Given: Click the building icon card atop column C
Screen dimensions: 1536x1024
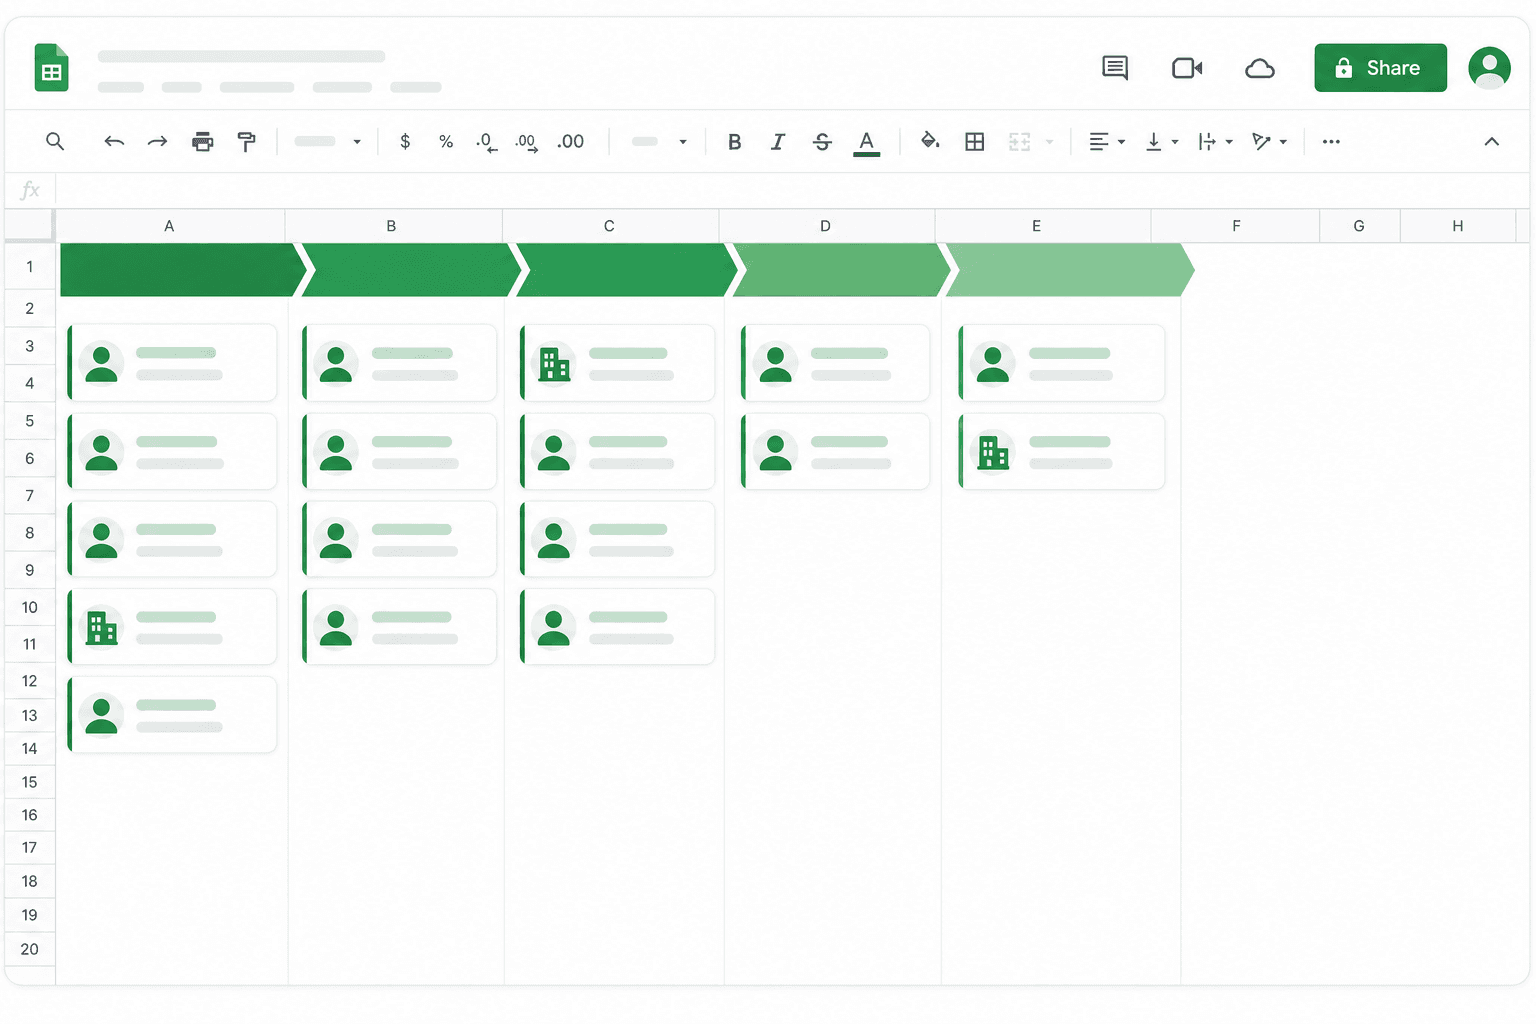Looking at the screenshot, I should pyautogui.click(x=618, y=363).
